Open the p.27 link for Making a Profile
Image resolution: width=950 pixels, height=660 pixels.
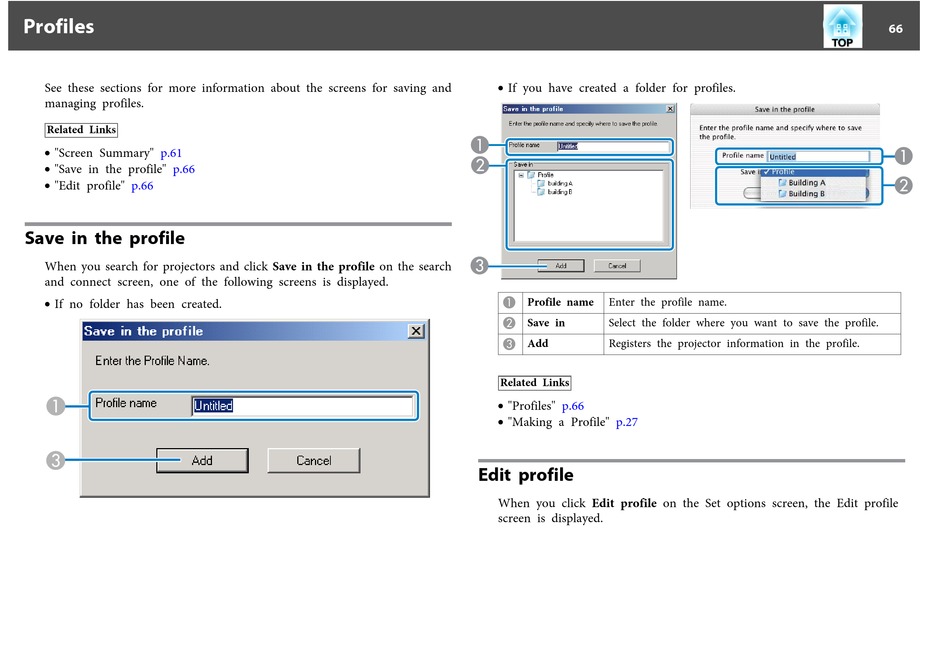click(x=626, y=422)
